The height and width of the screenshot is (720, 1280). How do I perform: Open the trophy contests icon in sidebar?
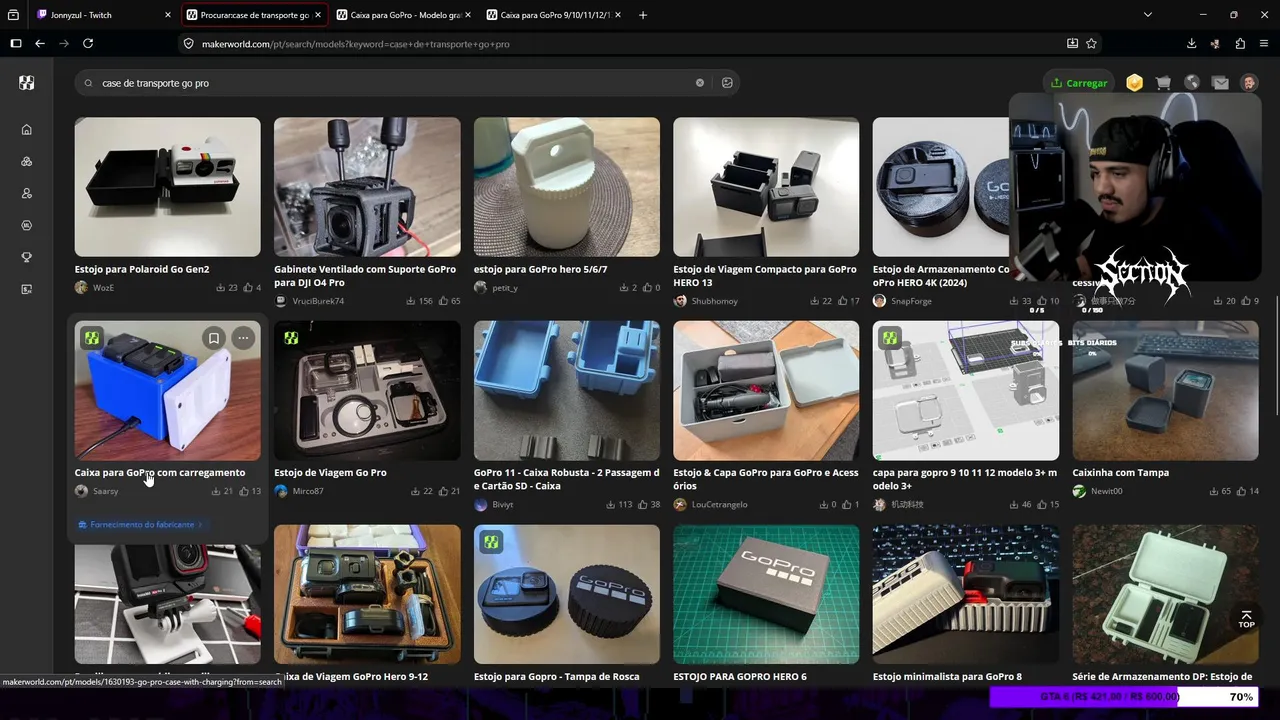[27, 257]
